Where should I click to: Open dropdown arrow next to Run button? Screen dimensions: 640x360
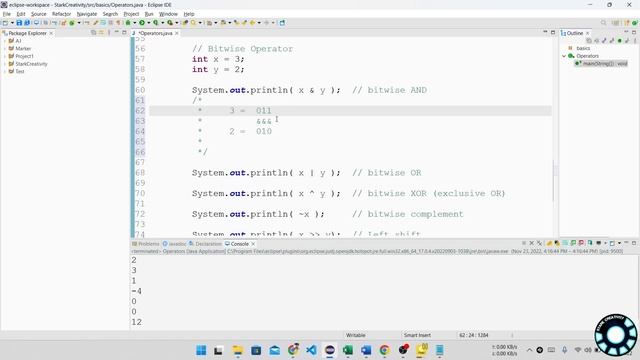coord(149,23)
